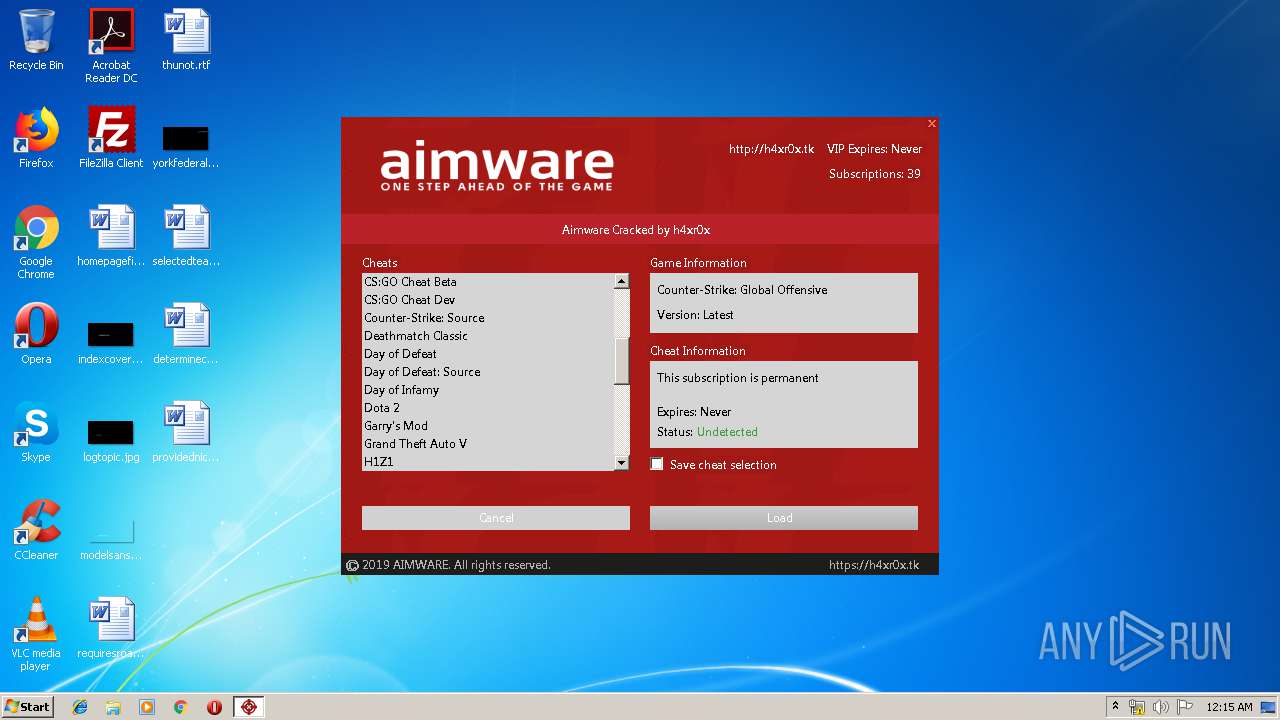Launch Skype from the desktop

(36, 432)
